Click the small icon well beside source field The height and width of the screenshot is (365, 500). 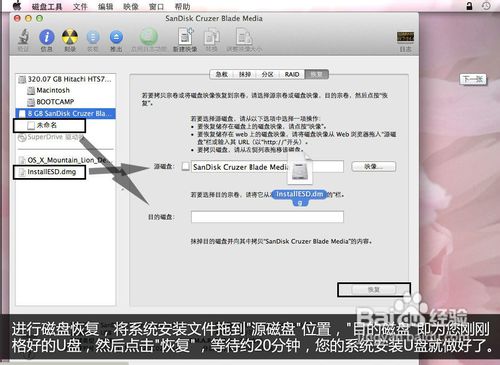click(x=186, y=166)
